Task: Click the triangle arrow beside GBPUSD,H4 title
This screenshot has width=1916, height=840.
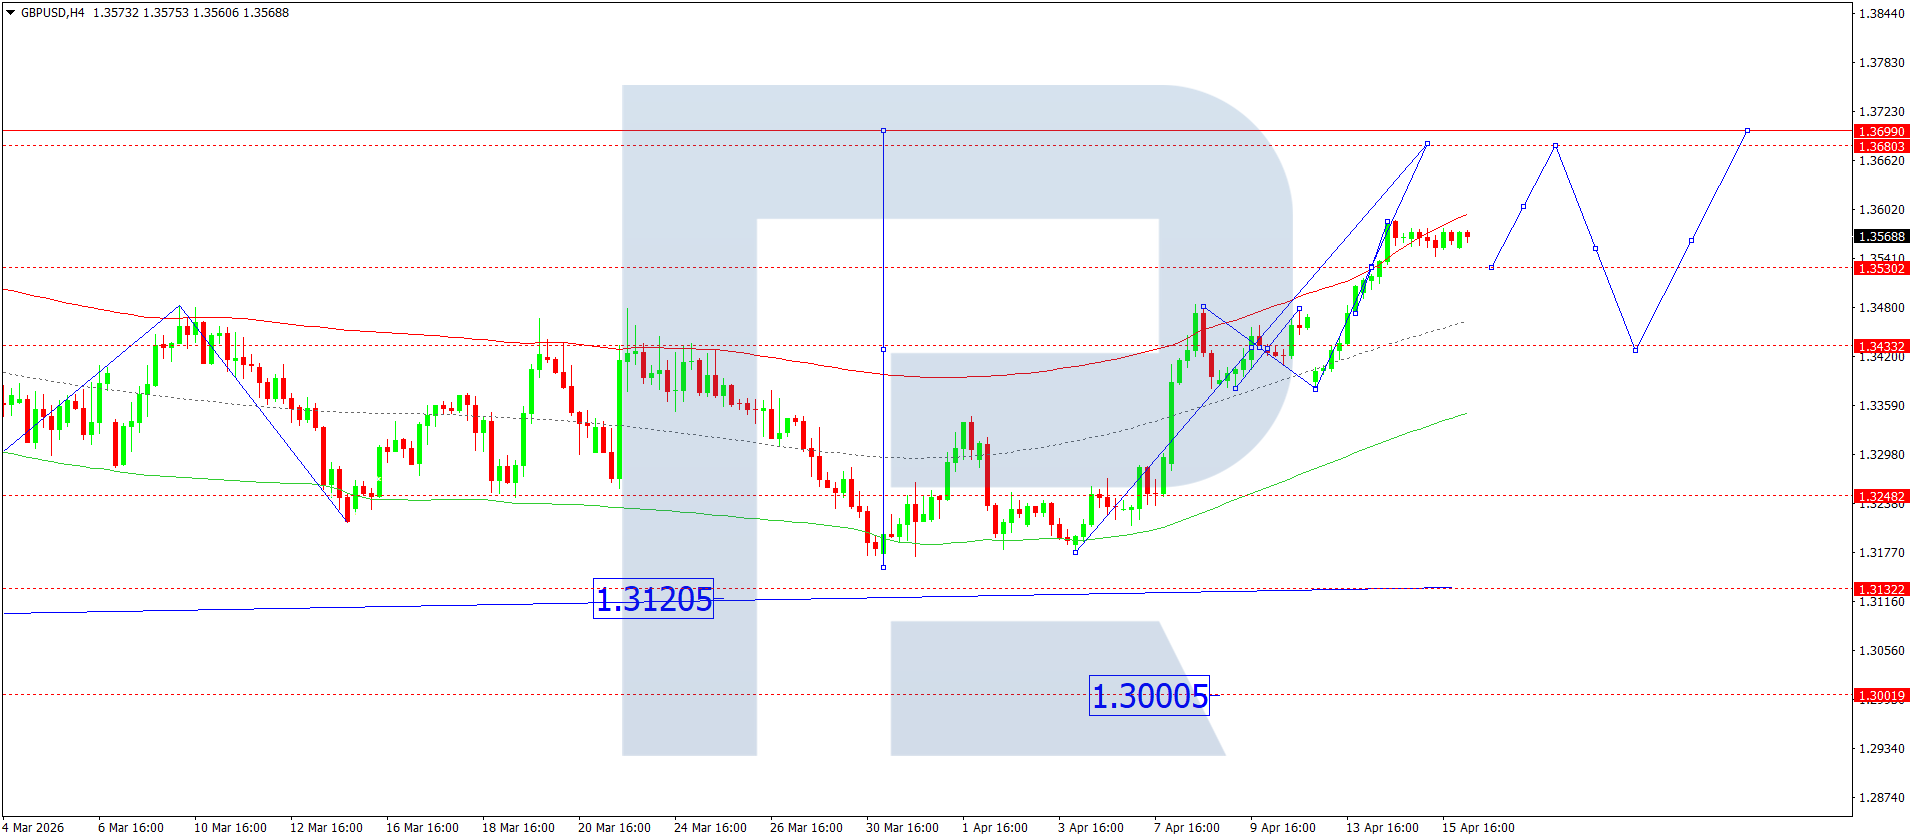Action: (x=11, y=13)
